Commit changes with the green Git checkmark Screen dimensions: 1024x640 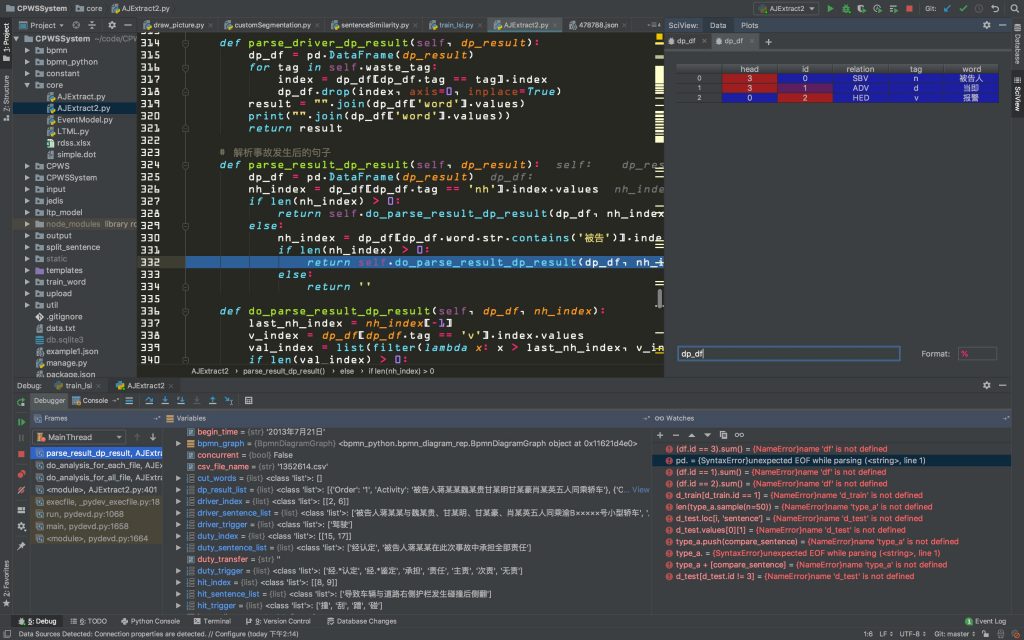963,8
